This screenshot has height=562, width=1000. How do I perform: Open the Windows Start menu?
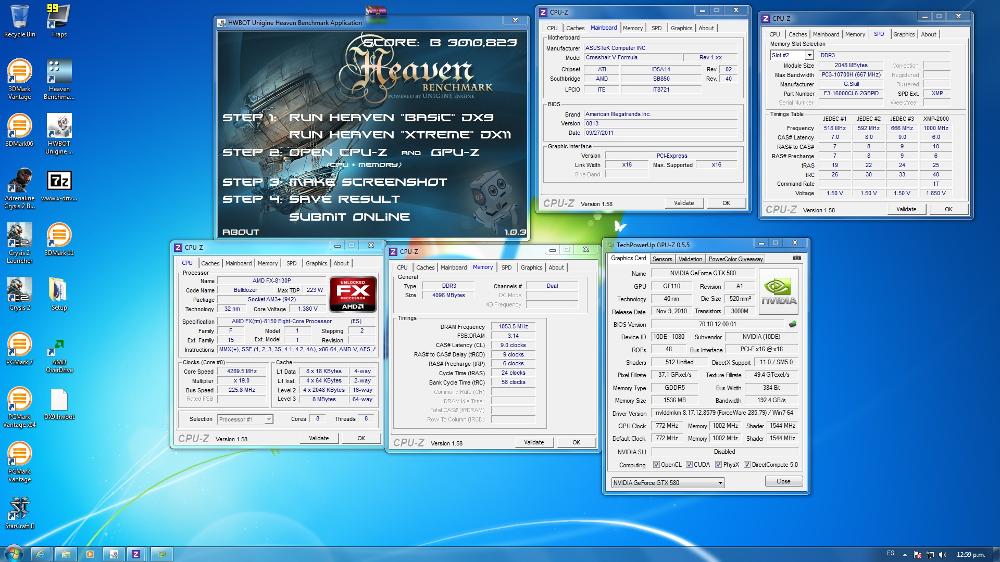pos(13,554)
